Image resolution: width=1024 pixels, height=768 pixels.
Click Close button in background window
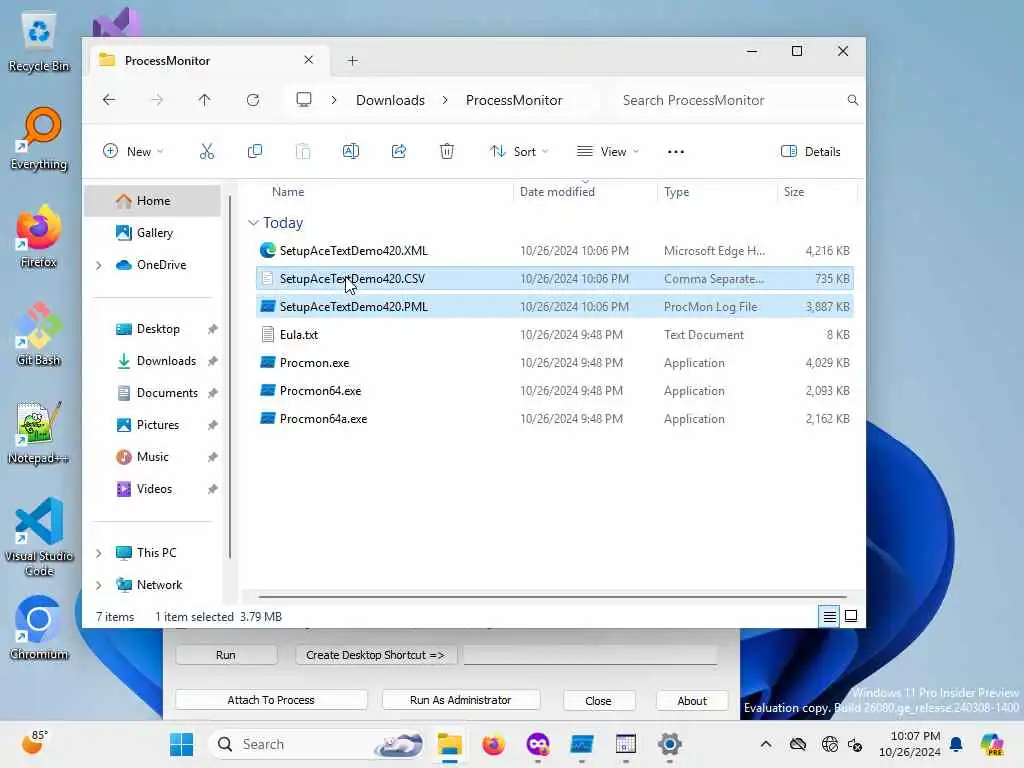click(598, 701)
